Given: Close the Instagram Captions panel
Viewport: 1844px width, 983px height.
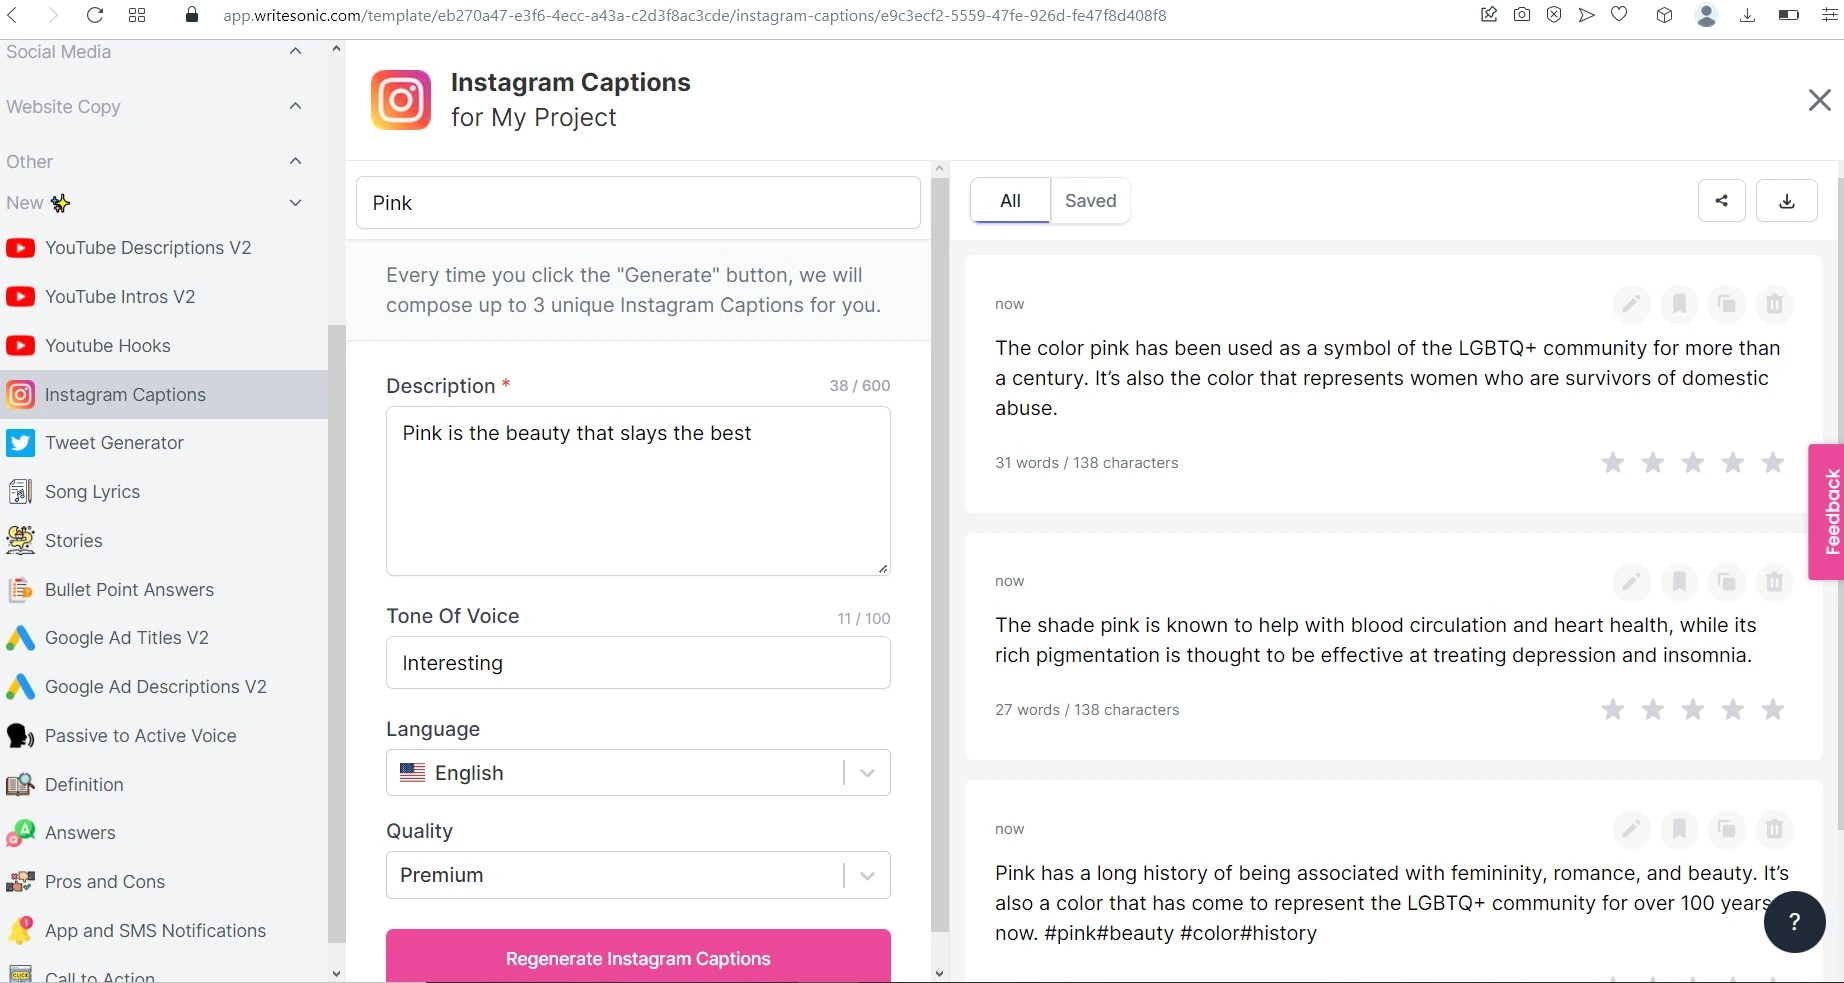Looking at the screenshot, I should [x=1819, y=100].
